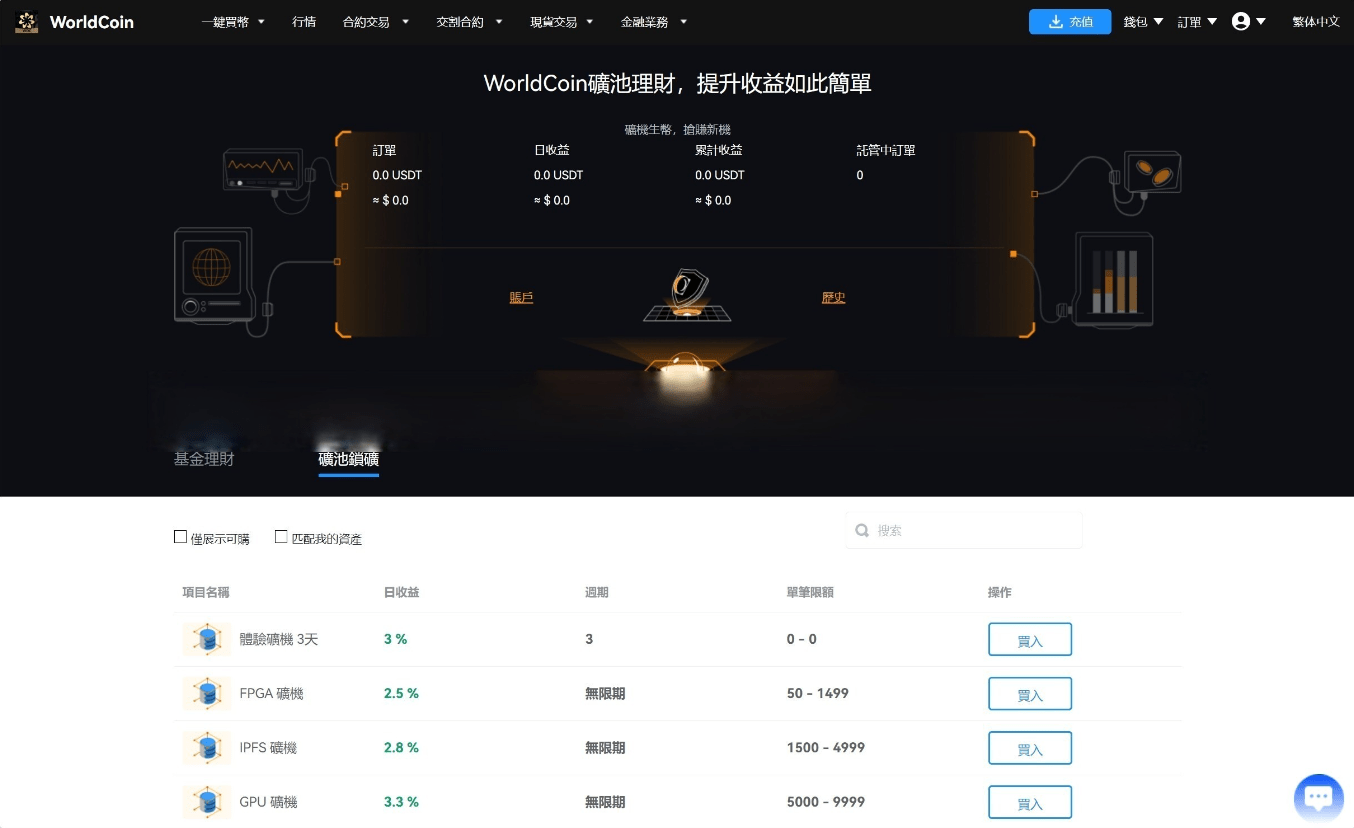Click the 週期 column header
This screenshot has width=1354, height=828.
597,592
